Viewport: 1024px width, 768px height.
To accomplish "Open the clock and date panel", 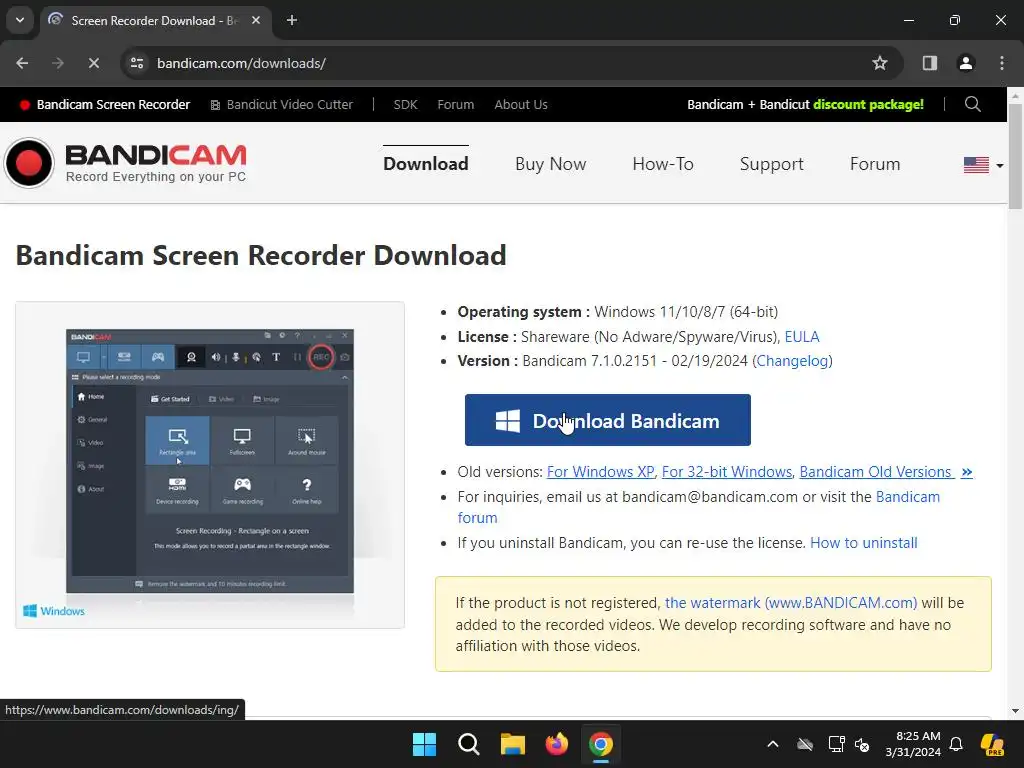I will [x=913, y=744].
